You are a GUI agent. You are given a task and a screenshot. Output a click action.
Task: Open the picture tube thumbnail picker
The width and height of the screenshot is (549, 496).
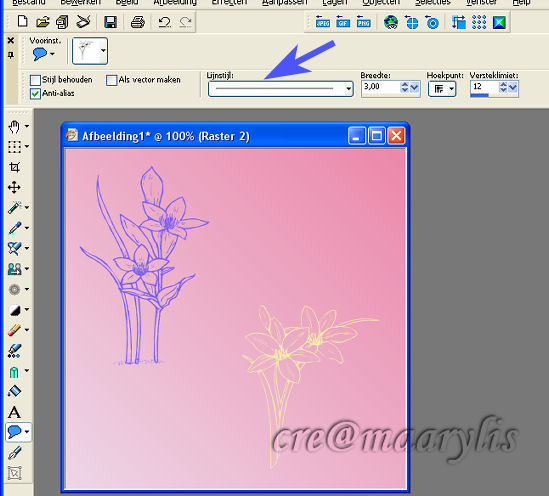[x=90, y=51]
